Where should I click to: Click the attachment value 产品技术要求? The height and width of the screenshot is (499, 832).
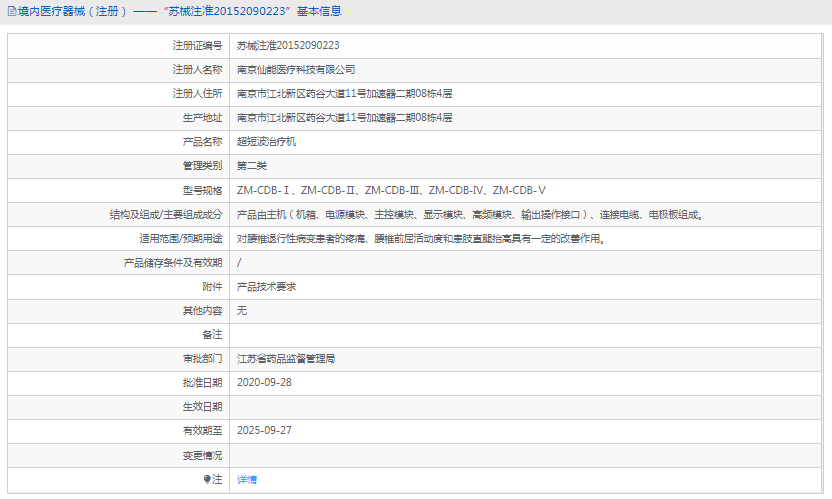[266, 287]
